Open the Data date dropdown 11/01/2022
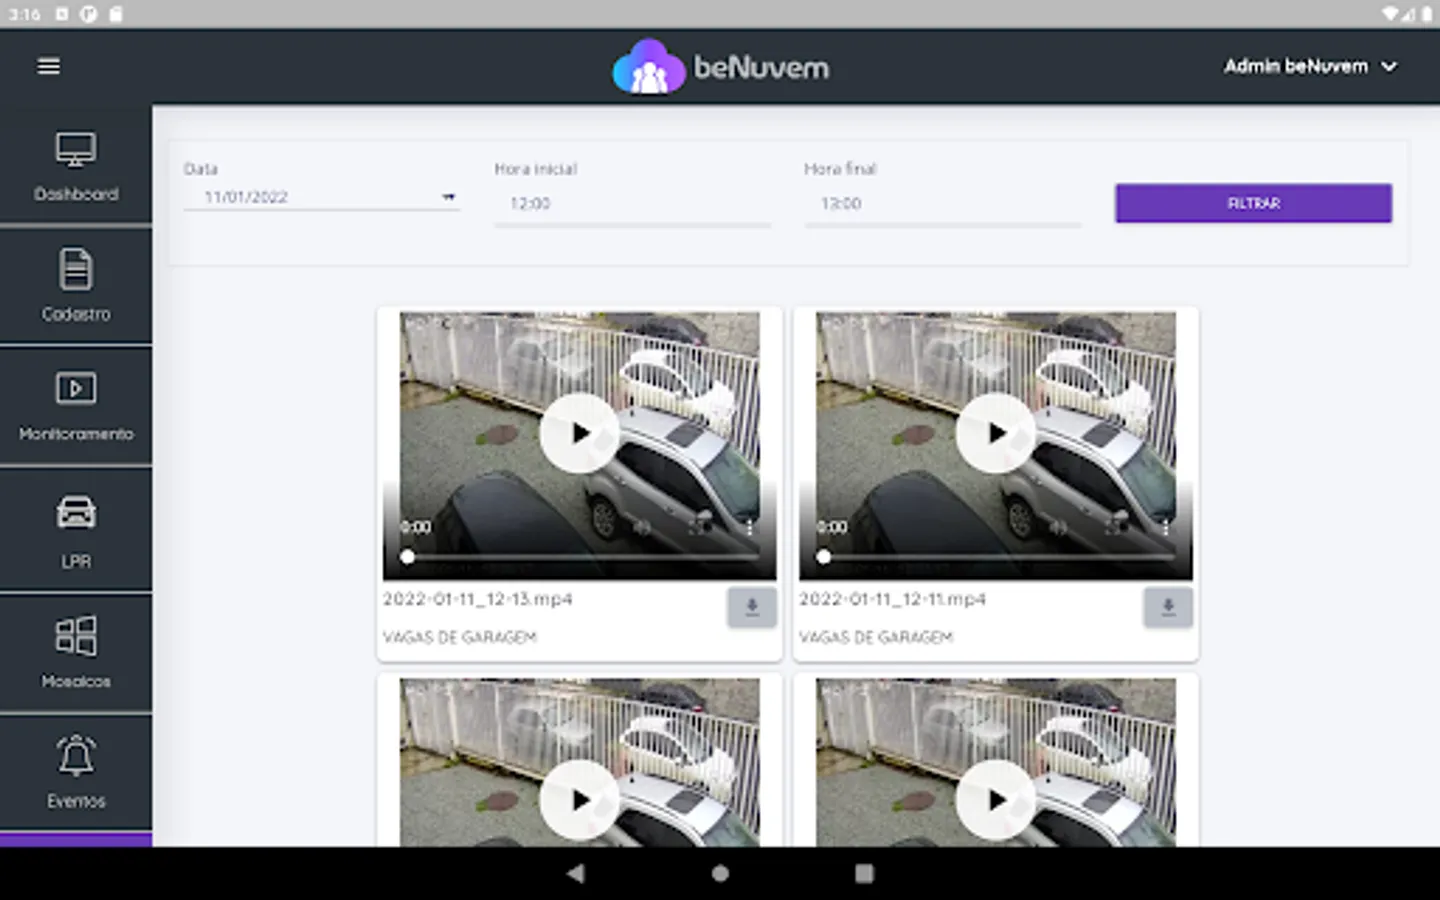Screen dimensions: 1440x900 321,197
